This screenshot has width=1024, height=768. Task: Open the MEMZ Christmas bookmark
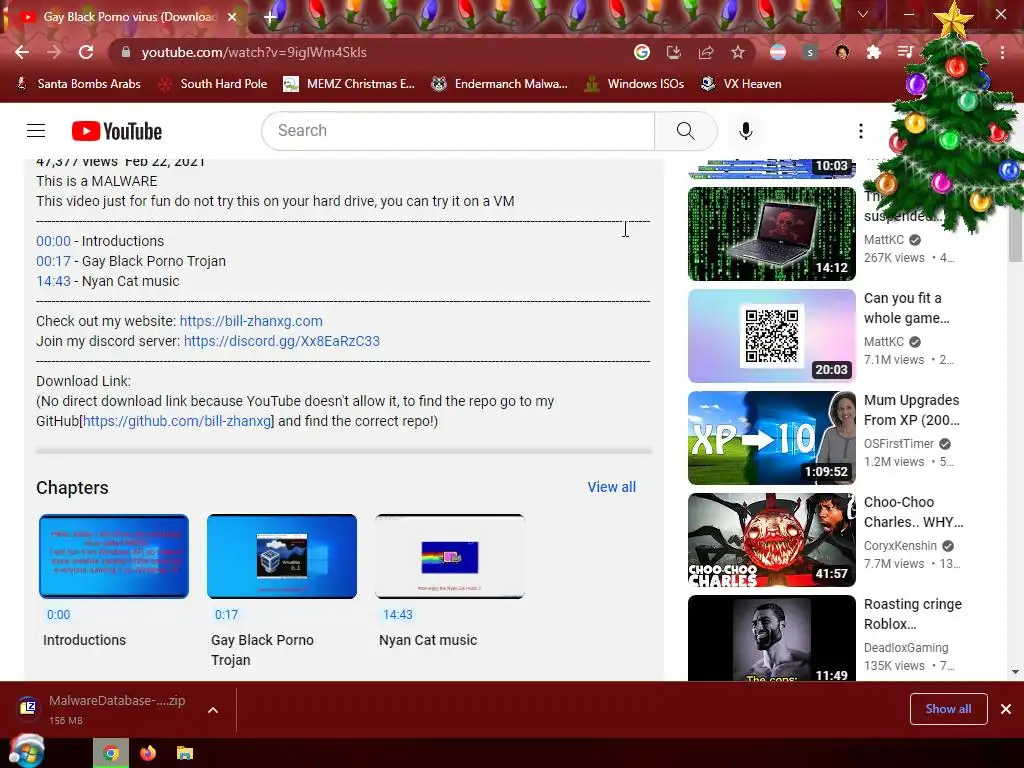(x=350, y=84)
